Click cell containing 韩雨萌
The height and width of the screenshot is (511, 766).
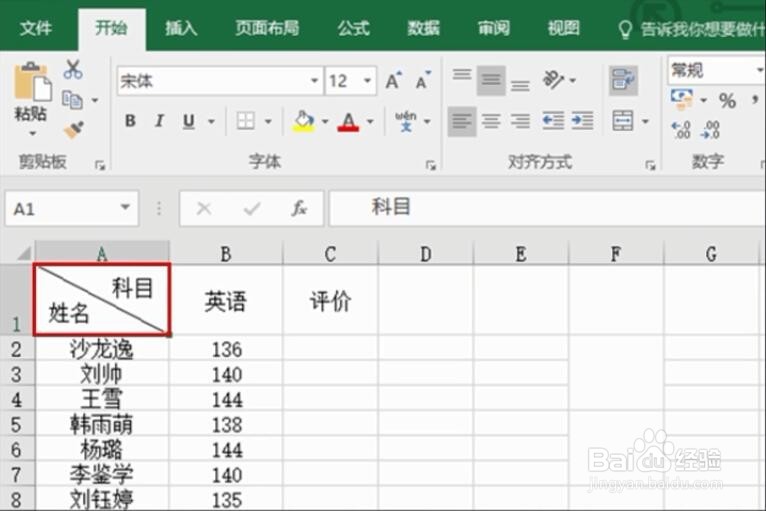click(x=102, y=424)
